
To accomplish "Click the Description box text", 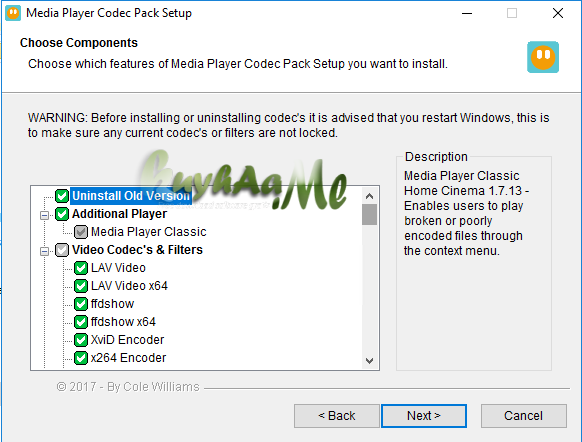I will pyautogui.click(x=466, y=213).
